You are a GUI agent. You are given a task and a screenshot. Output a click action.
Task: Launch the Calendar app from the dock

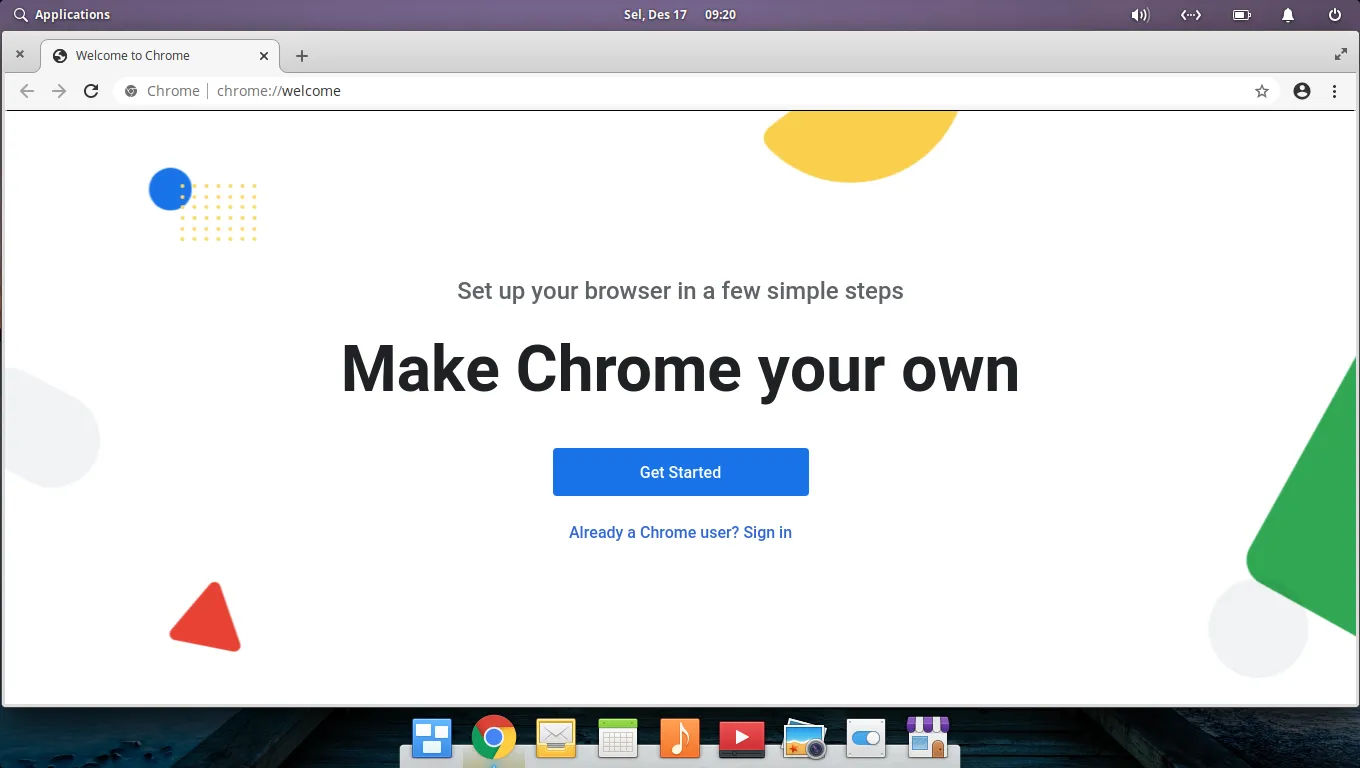[x=618, y=739]
